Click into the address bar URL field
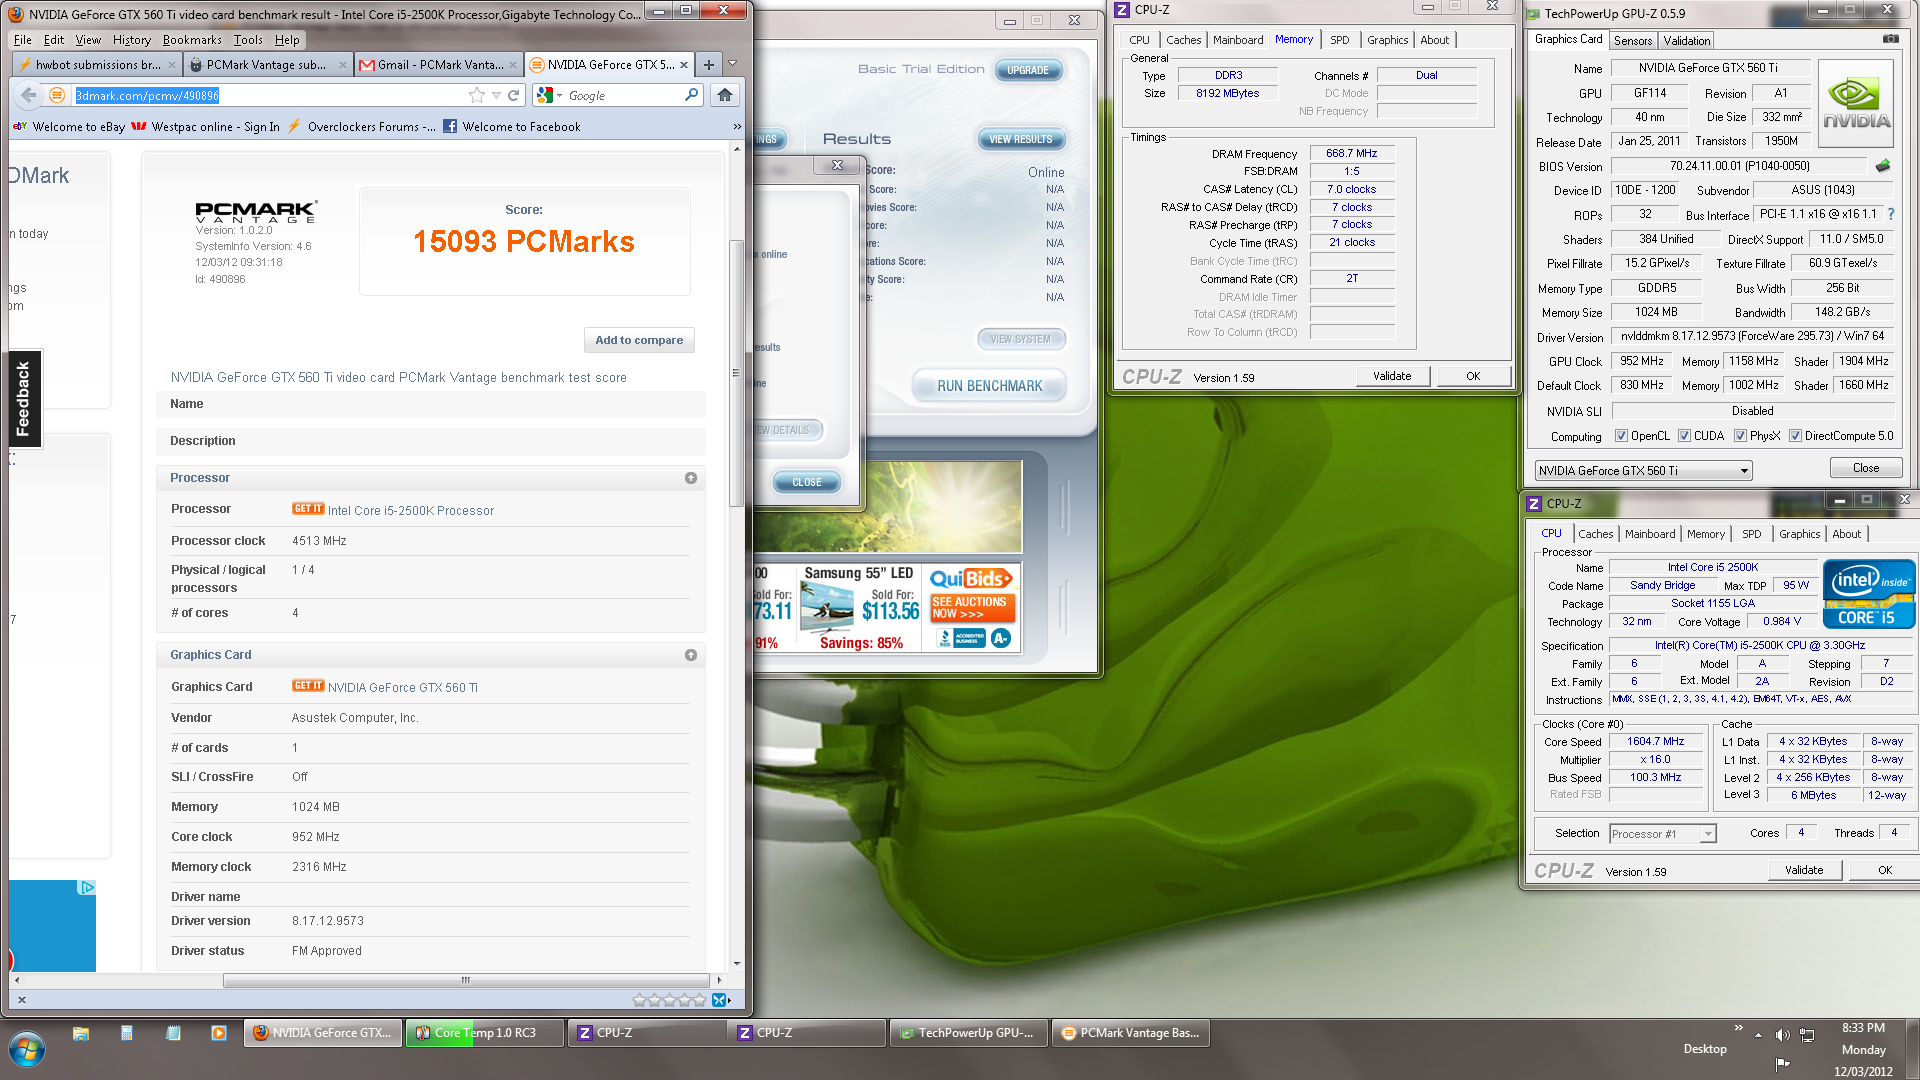Image resolution: width=1920 pixels, height=1080 pixels. (x=270, y=95)
